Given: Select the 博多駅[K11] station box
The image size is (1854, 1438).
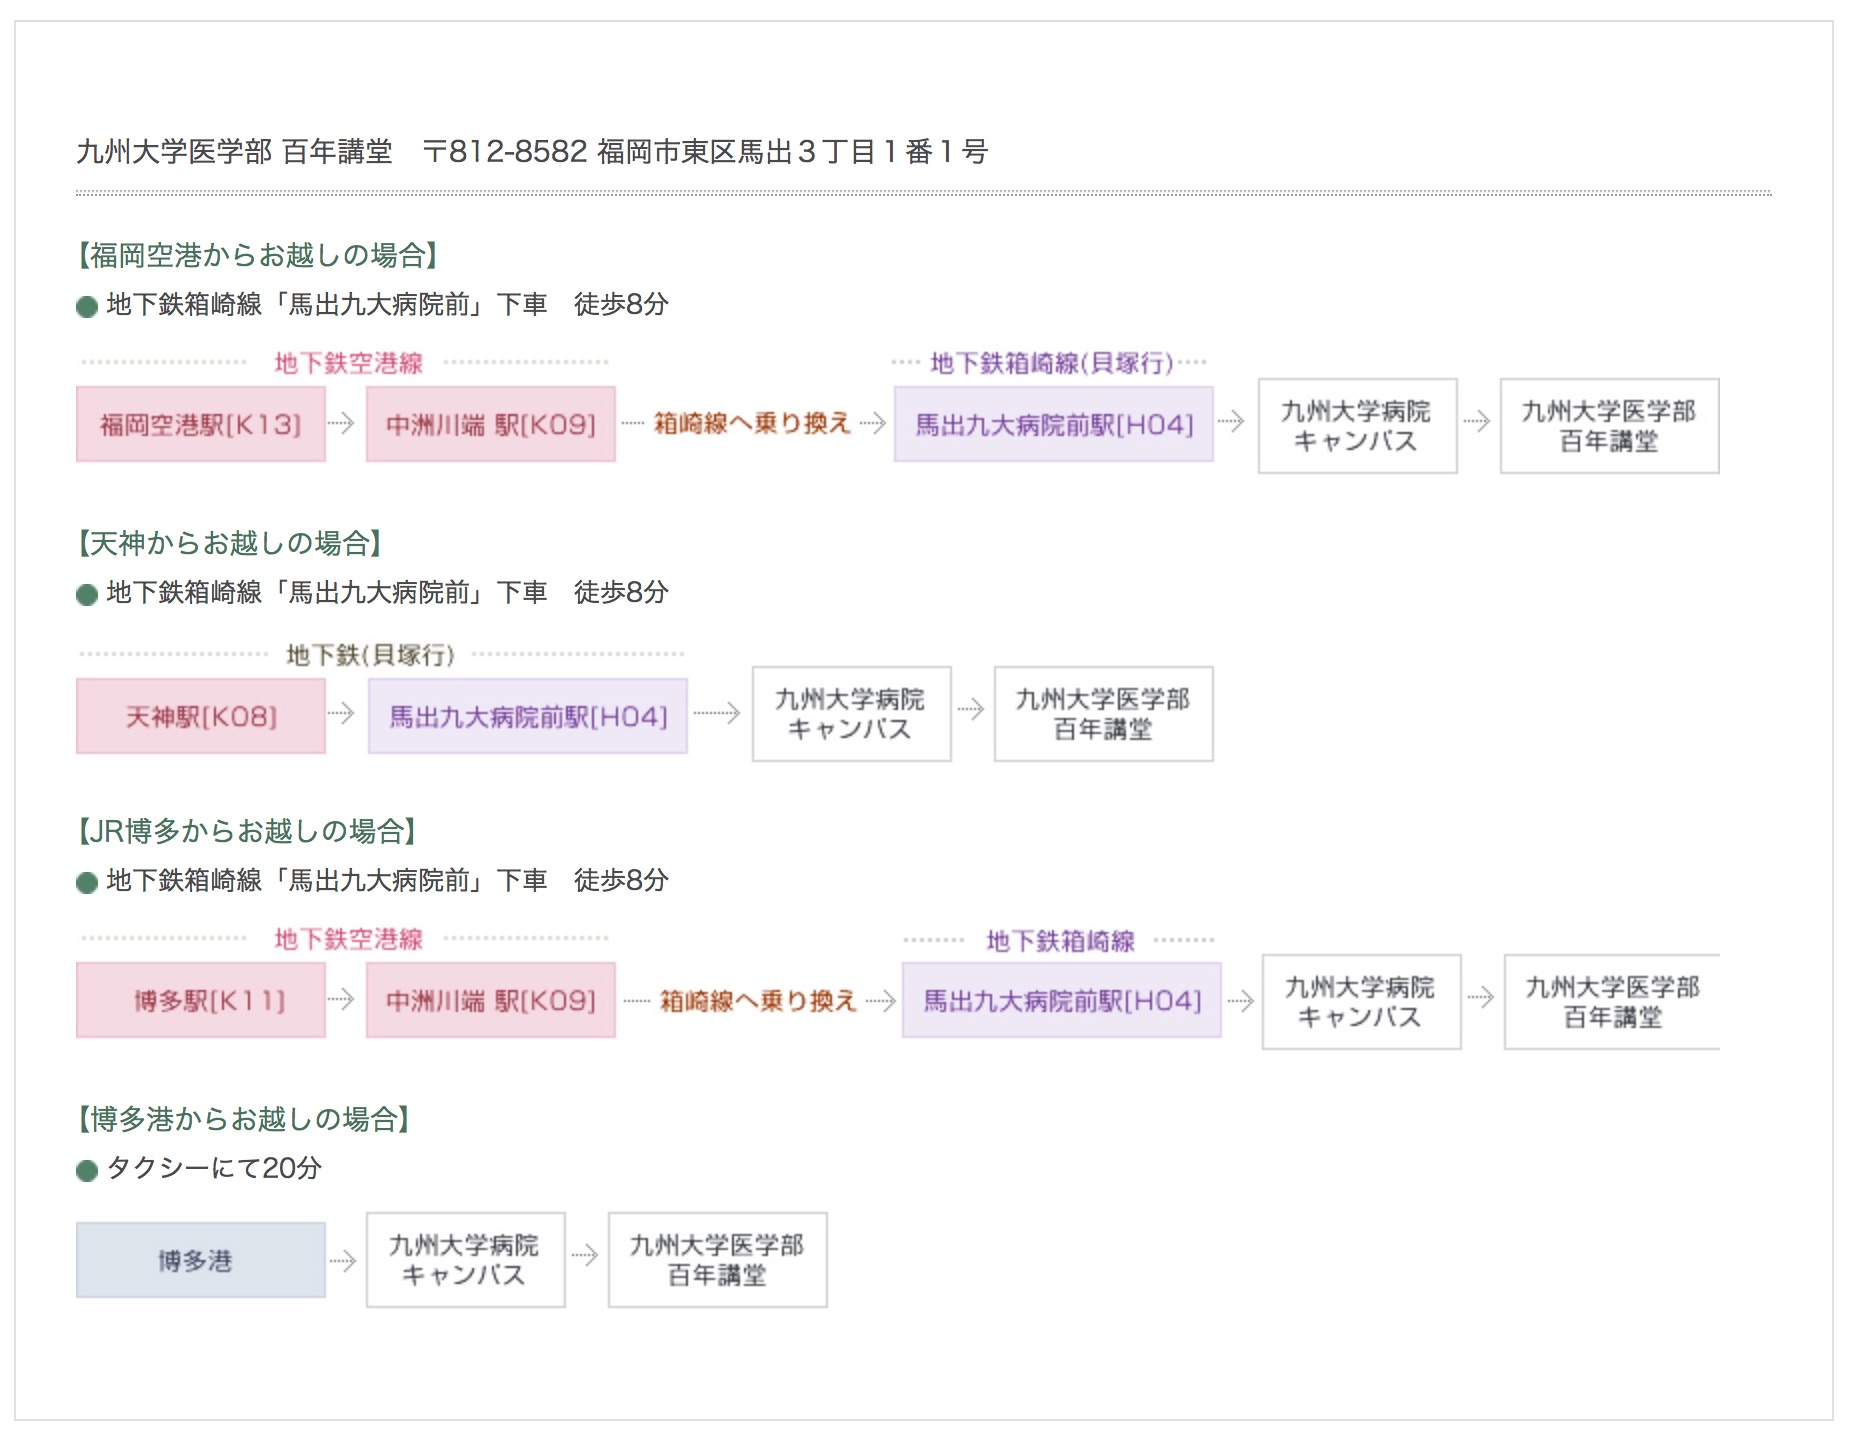Looking at the screenshot, I should 200,1000.
